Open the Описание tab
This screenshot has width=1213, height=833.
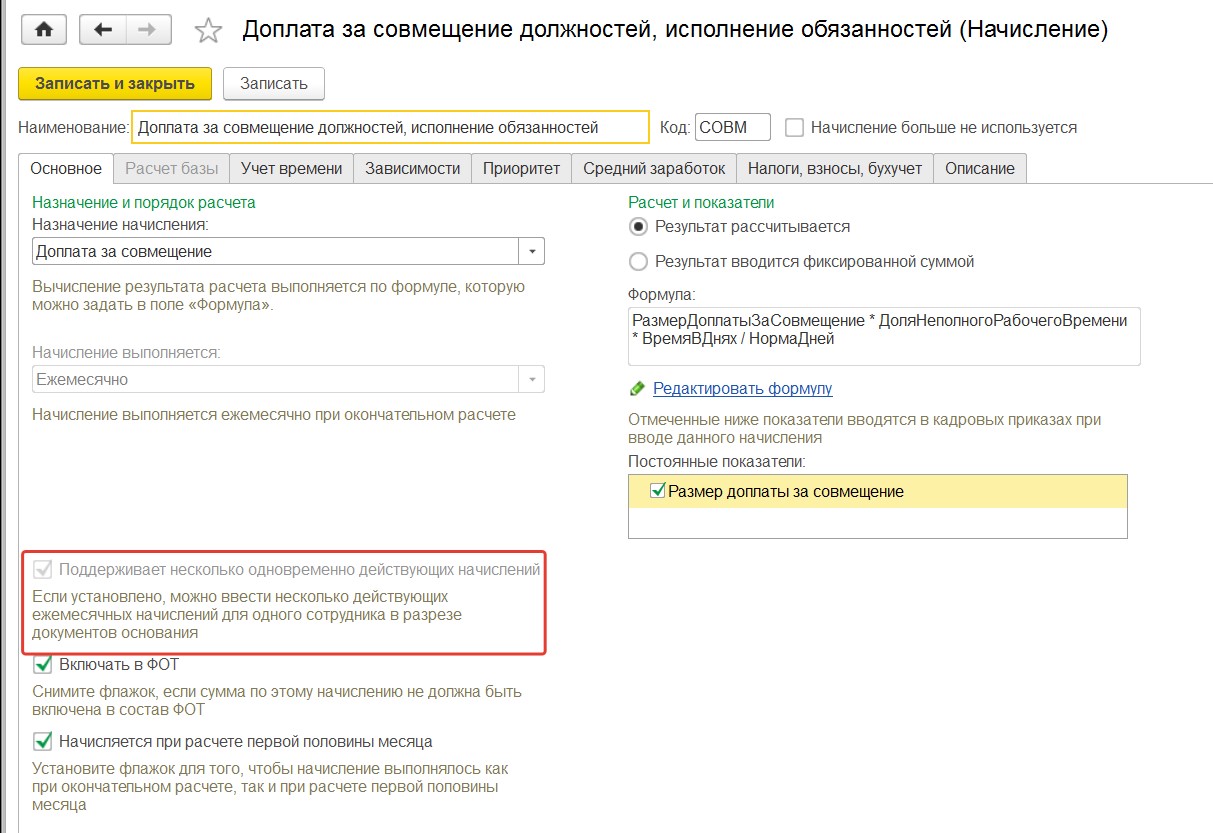[980, 168]
